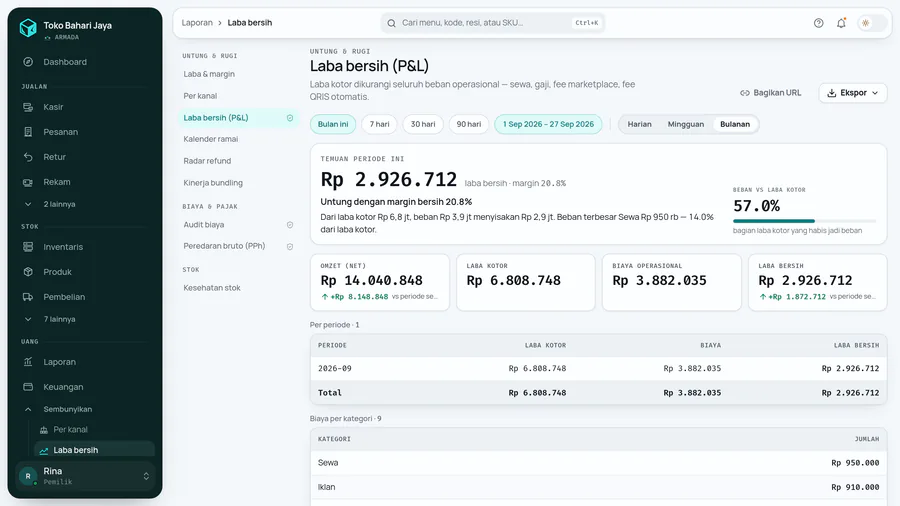Click the Rekam camera icon
This screenshot has height=506, width=900.
[28, 182]
